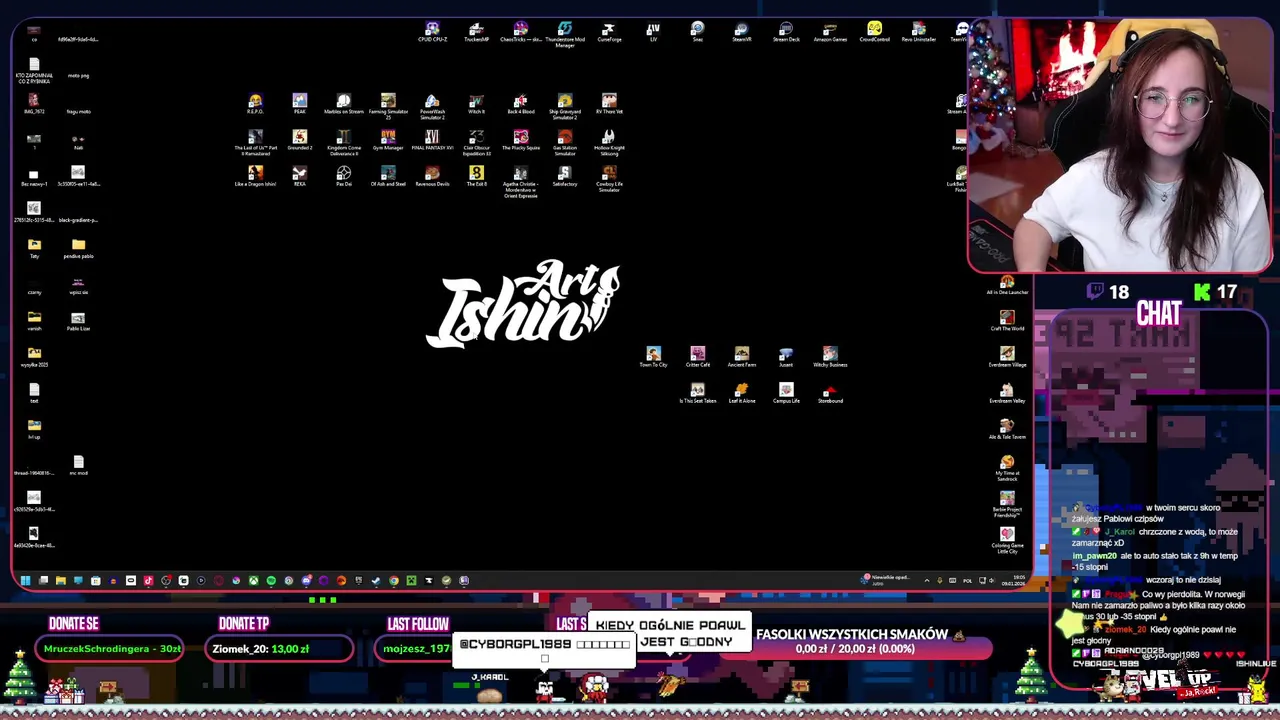Select the Revo Uninstaller icon
The width and height of the screenshot is (1280, 720).
[918, 32]
